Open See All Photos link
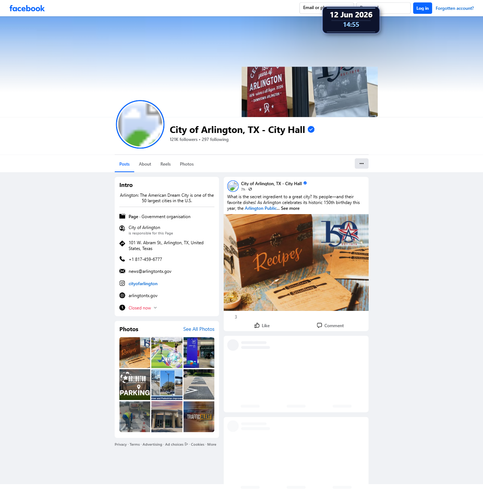The height and width of the screenshot is (500, 483). [199, 329]
